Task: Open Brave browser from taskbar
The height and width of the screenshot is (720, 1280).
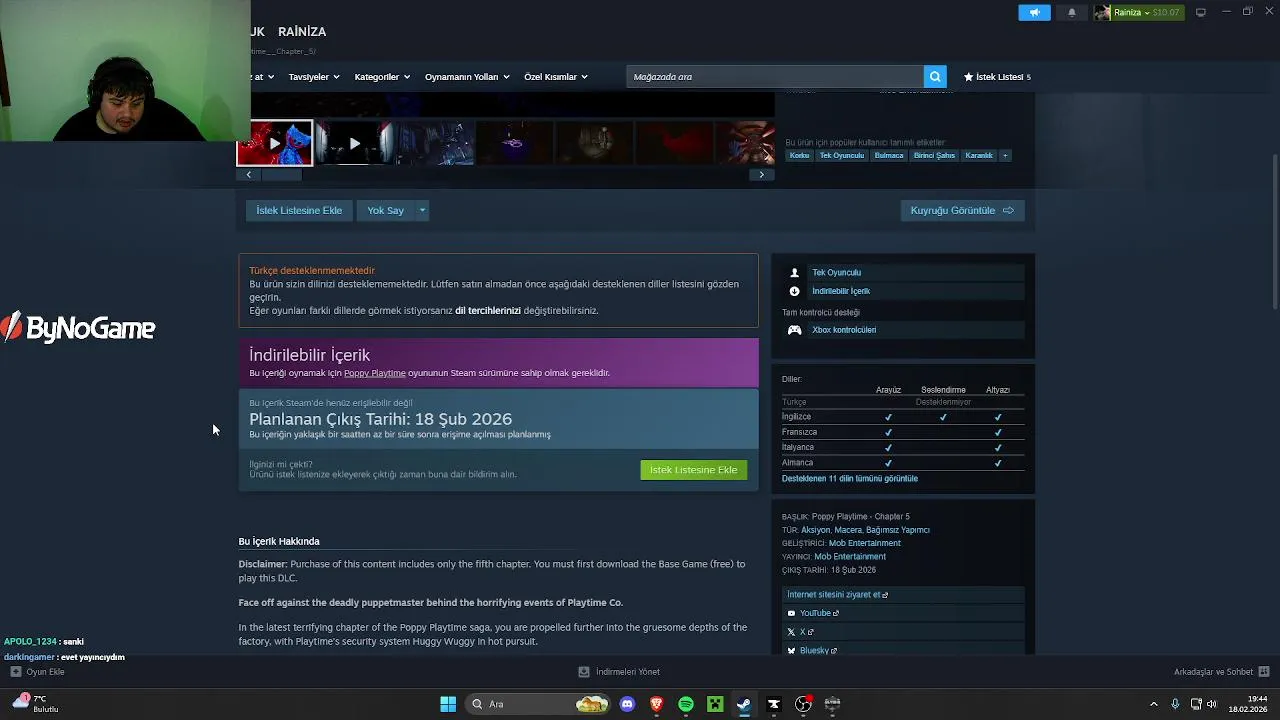Action: [657, 704]
